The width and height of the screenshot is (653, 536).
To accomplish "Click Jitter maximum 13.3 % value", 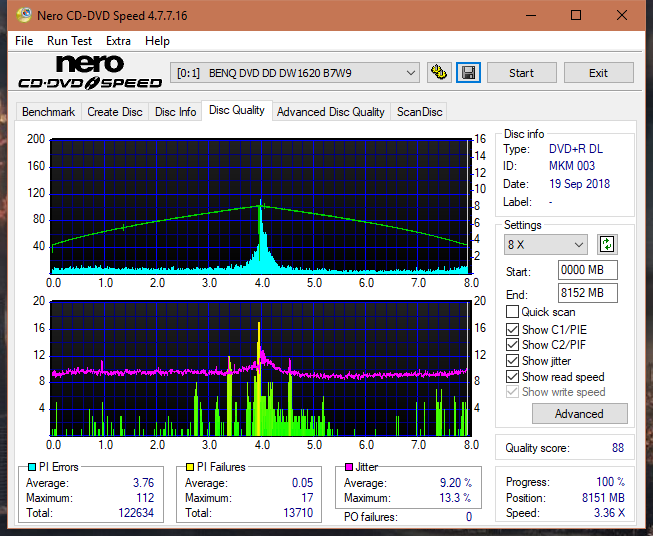I will point(456,498).
